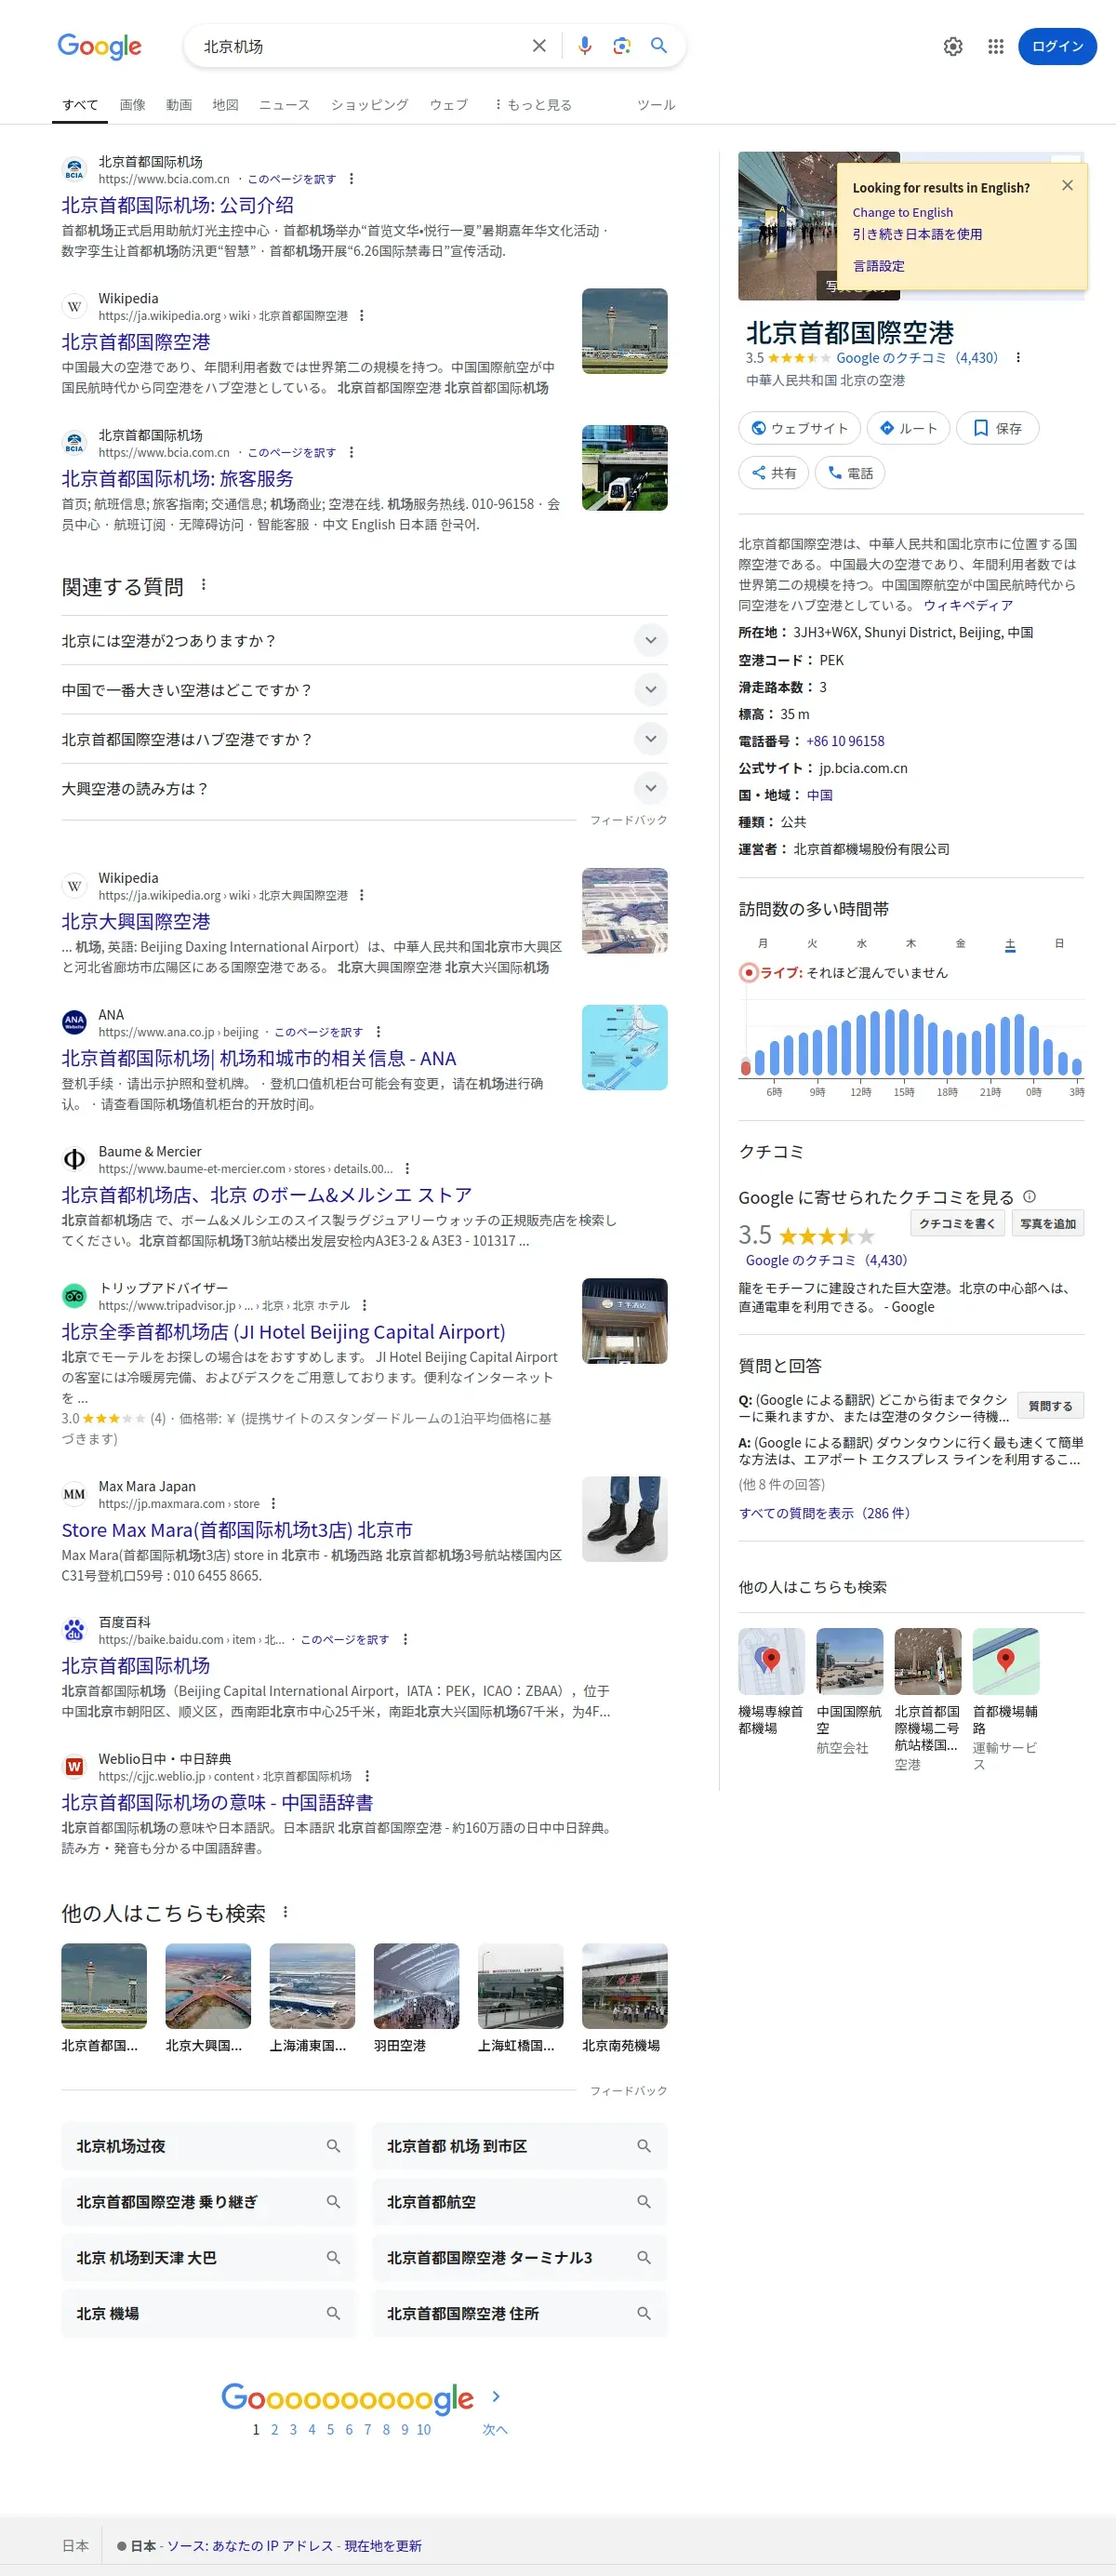Click search icon for 北京机场过夜 suggestion
The width and height of the screenshot is (1116, 2576).
pos(334,2146)
